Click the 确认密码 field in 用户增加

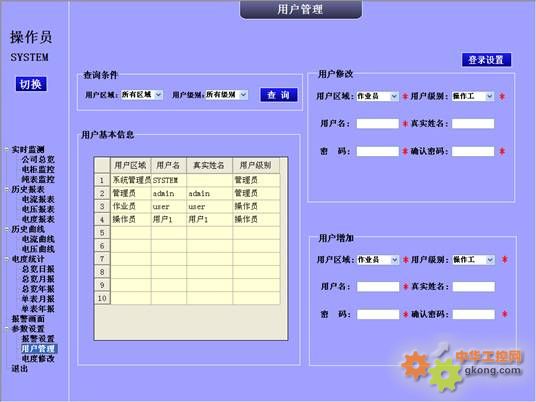[474, 314]
